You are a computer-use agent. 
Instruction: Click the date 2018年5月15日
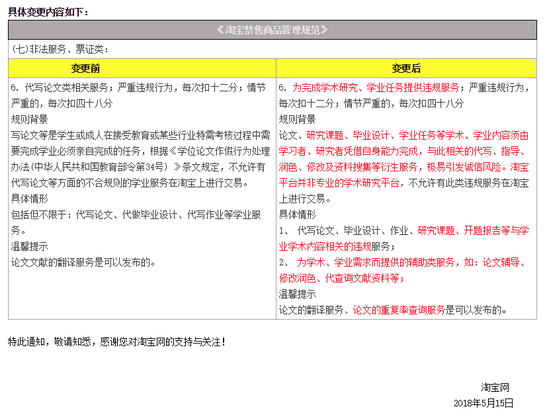coord(483,403)
